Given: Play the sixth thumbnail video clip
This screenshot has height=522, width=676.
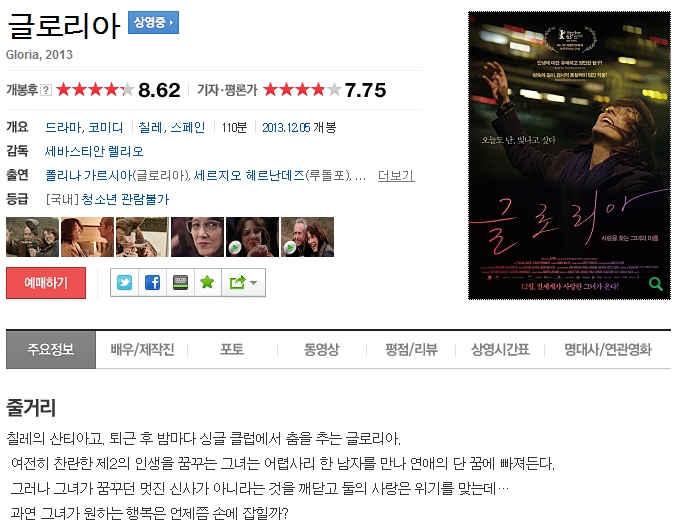Looking at the screenshot, I should pos(307,237).
